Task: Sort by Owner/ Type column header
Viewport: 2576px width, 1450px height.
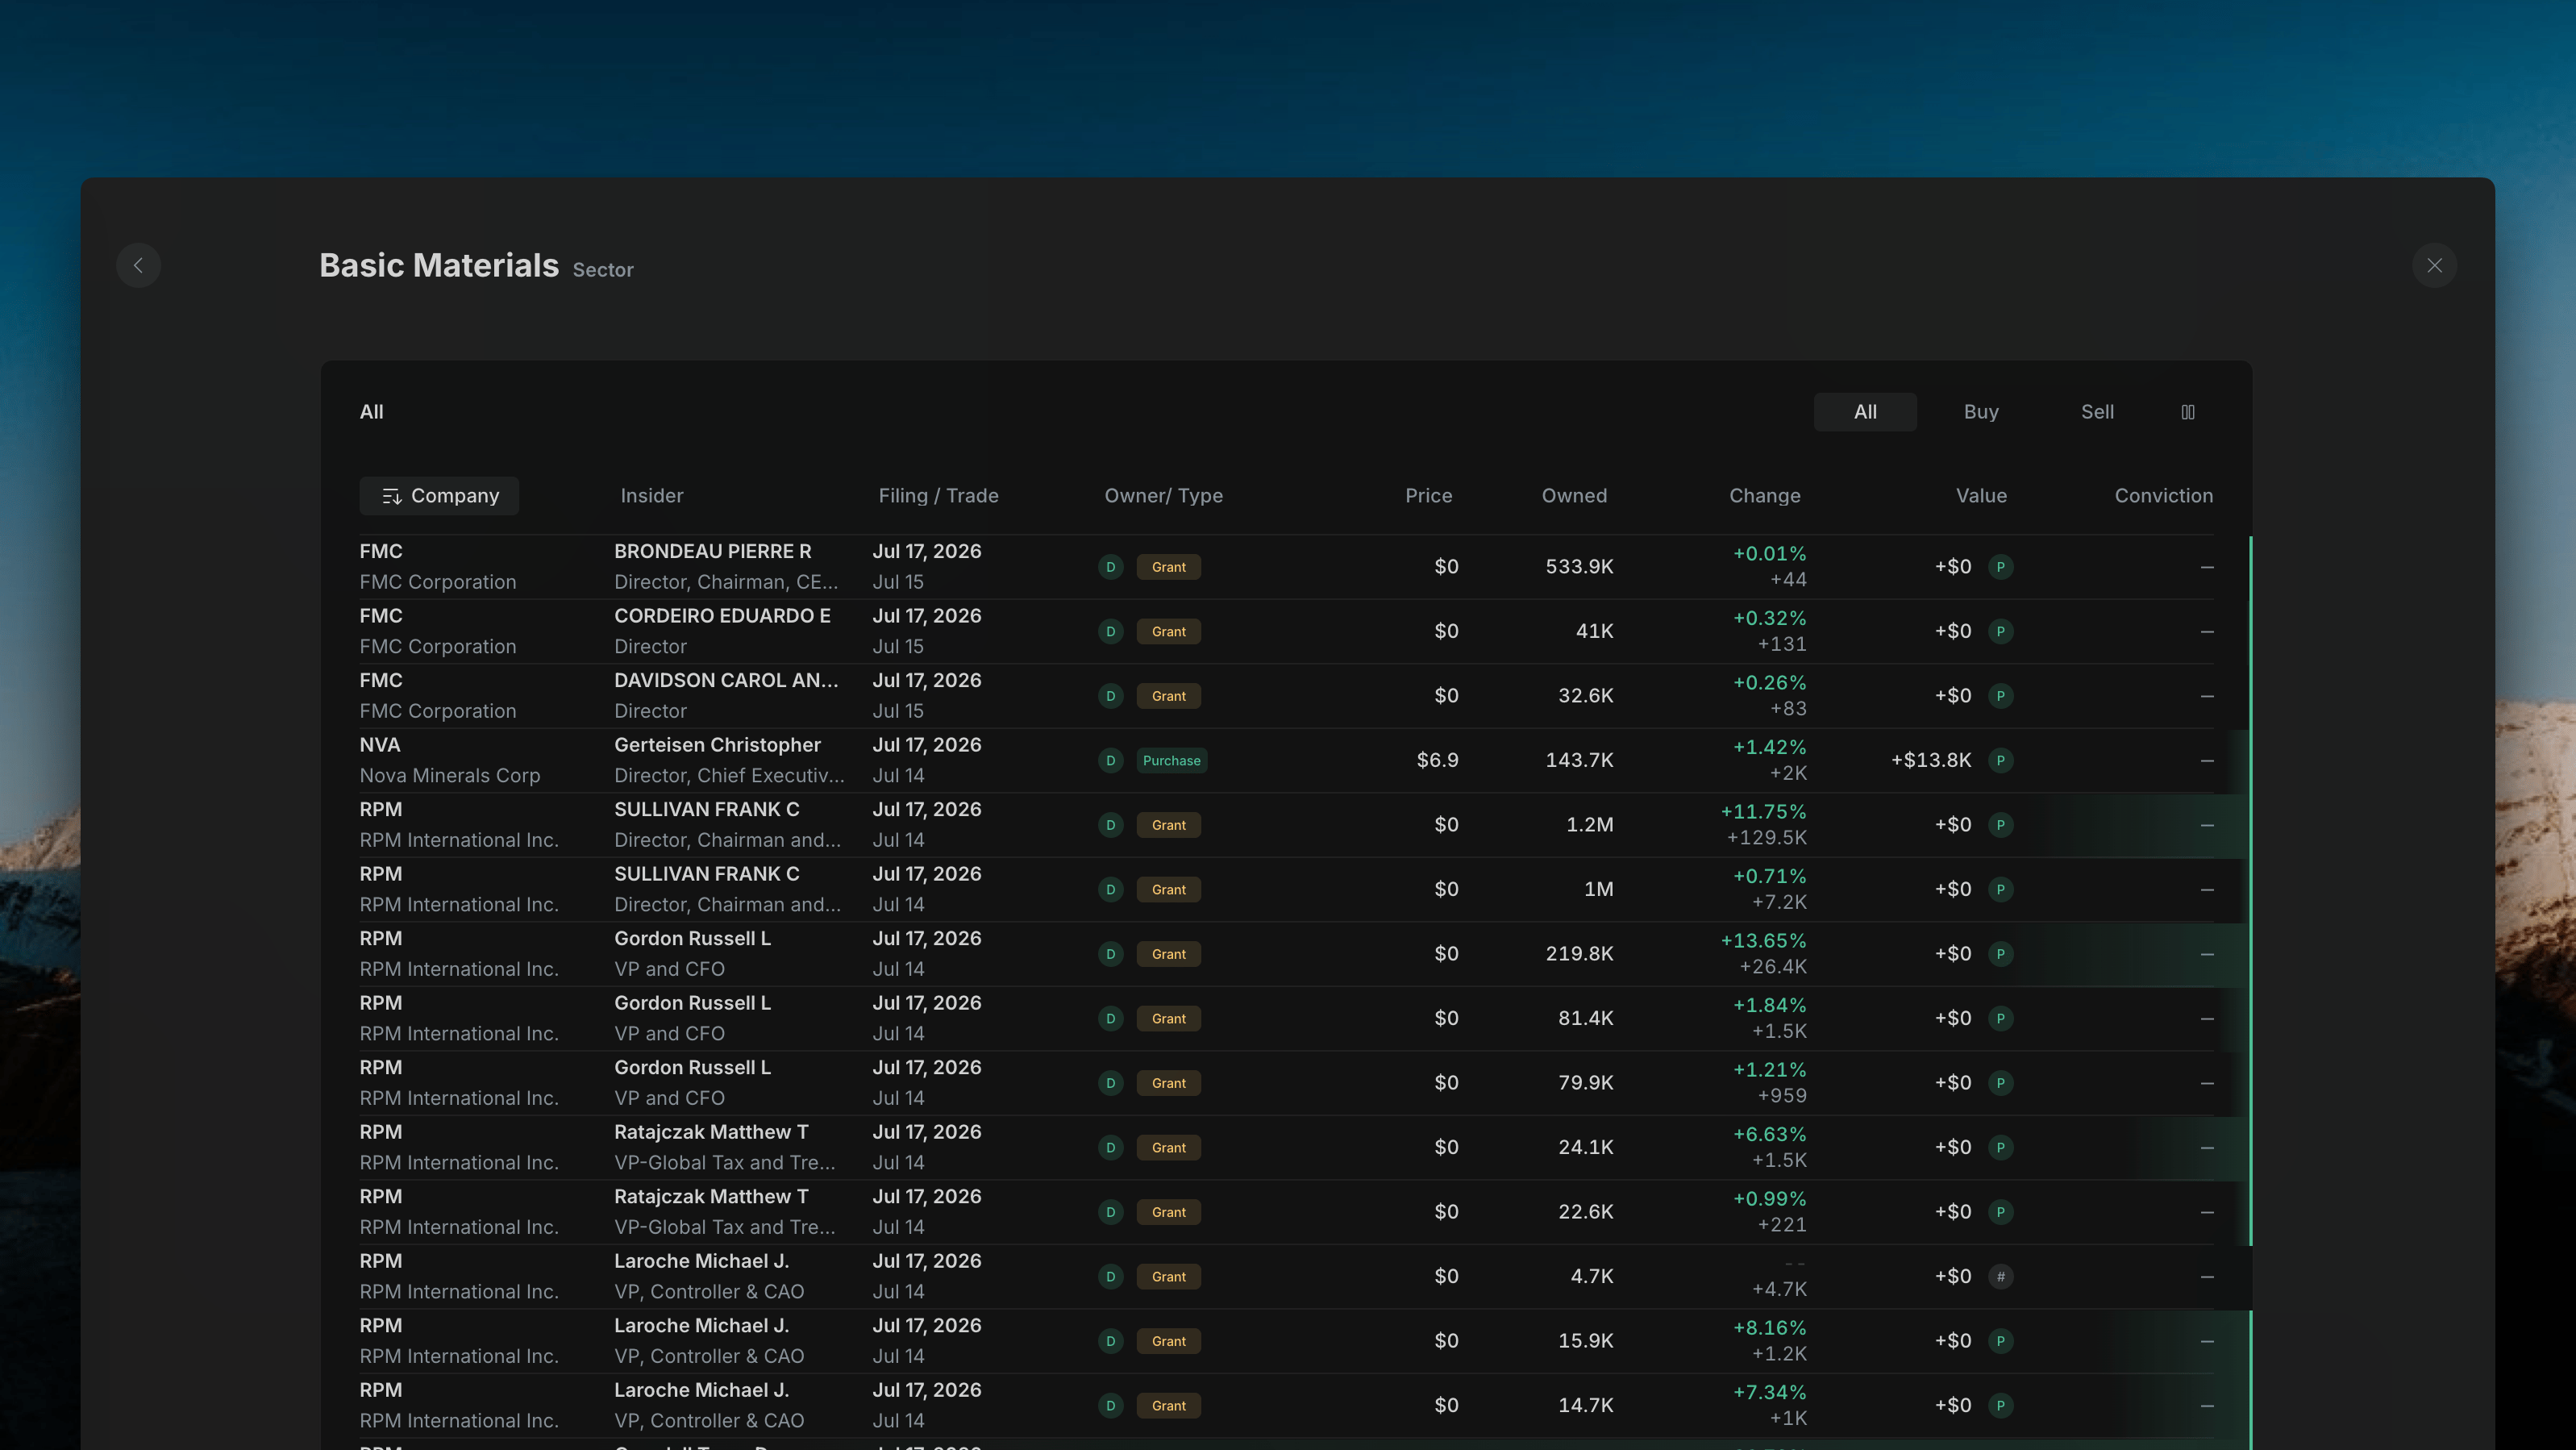Action: [1163, 496]
